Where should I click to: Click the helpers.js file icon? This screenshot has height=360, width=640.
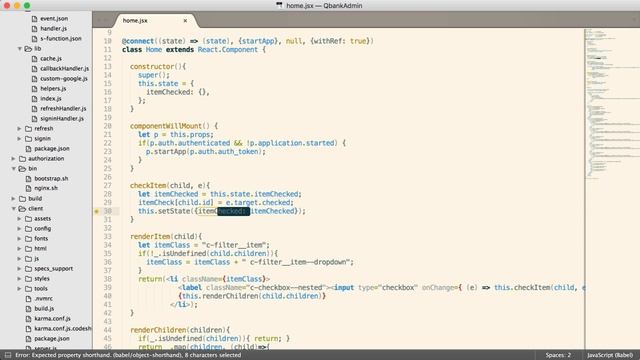coord(34,89)
